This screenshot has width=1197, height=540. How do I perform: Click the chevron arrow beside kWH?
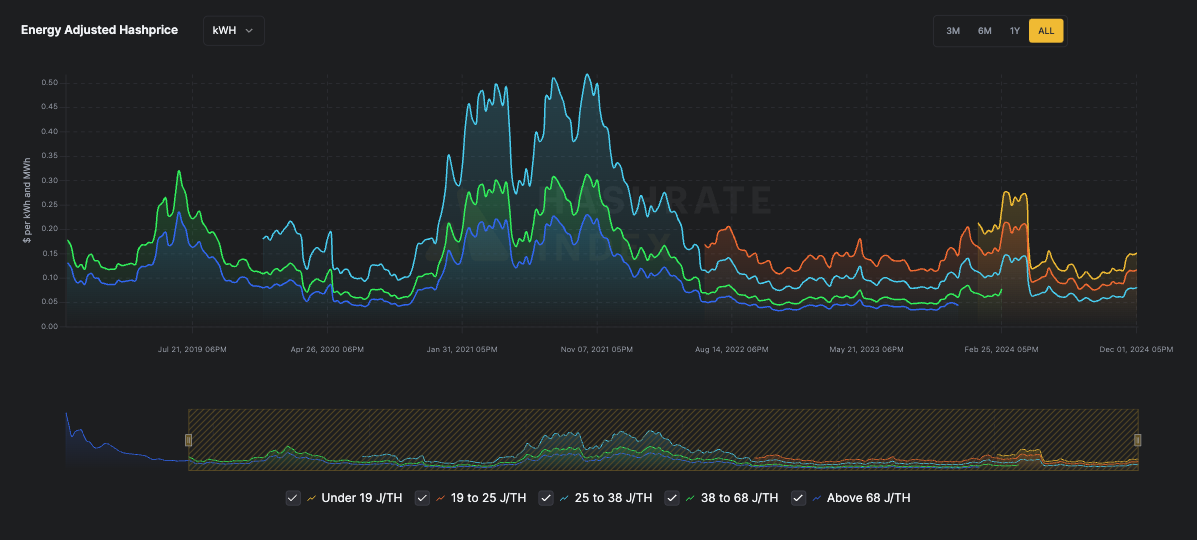pos(249,31)
